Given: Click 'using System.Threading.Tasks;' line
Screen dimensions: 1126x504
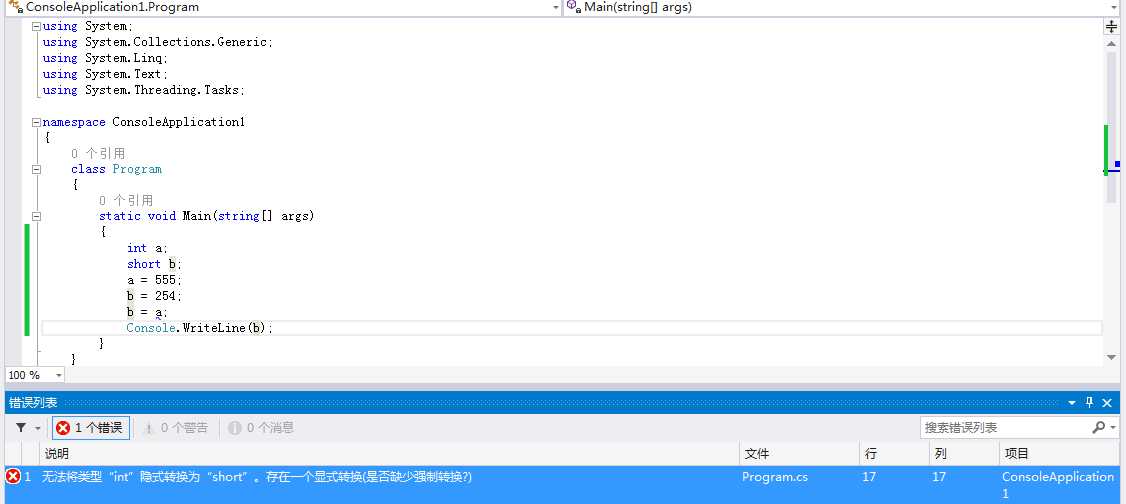Looking at the screenshot, I should click(x=144, y=90).
